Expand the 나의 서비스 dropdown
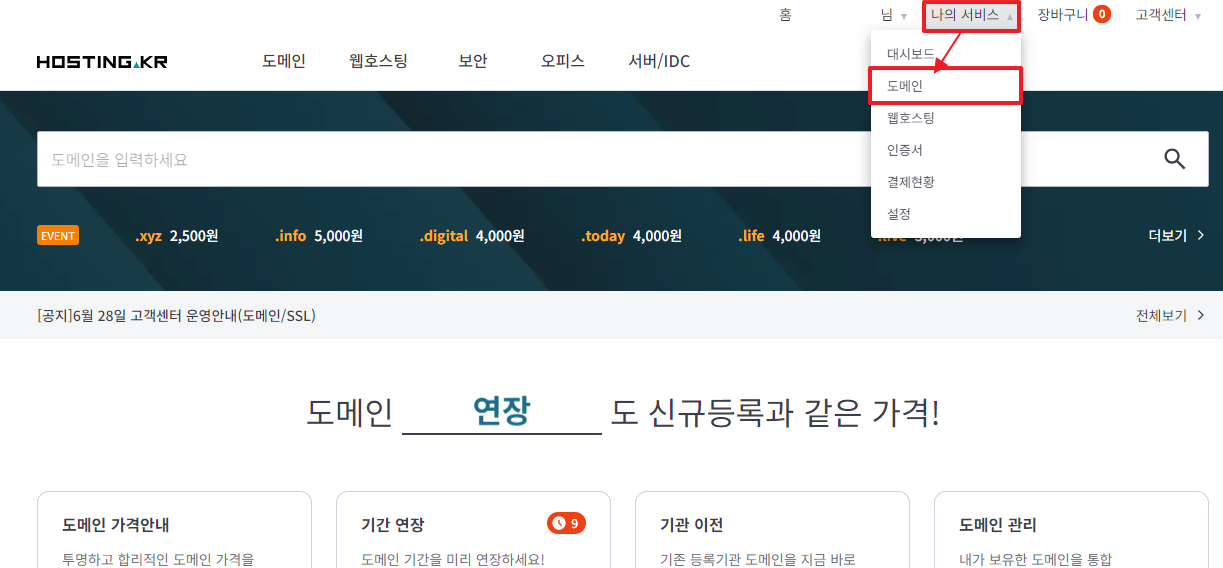 [971, 16]
